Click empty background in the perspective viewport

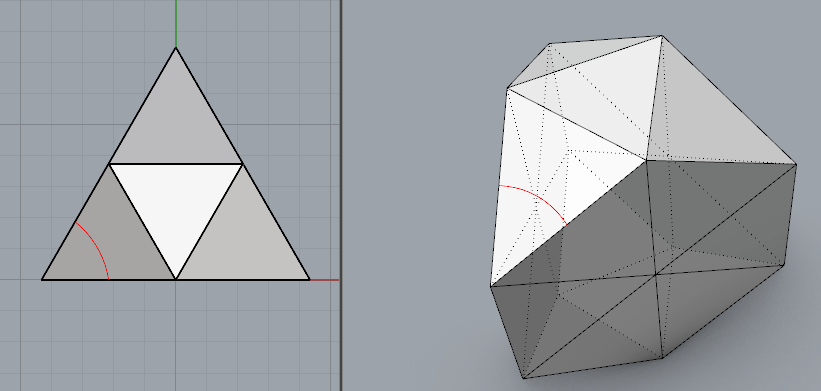tap(408, 157)
